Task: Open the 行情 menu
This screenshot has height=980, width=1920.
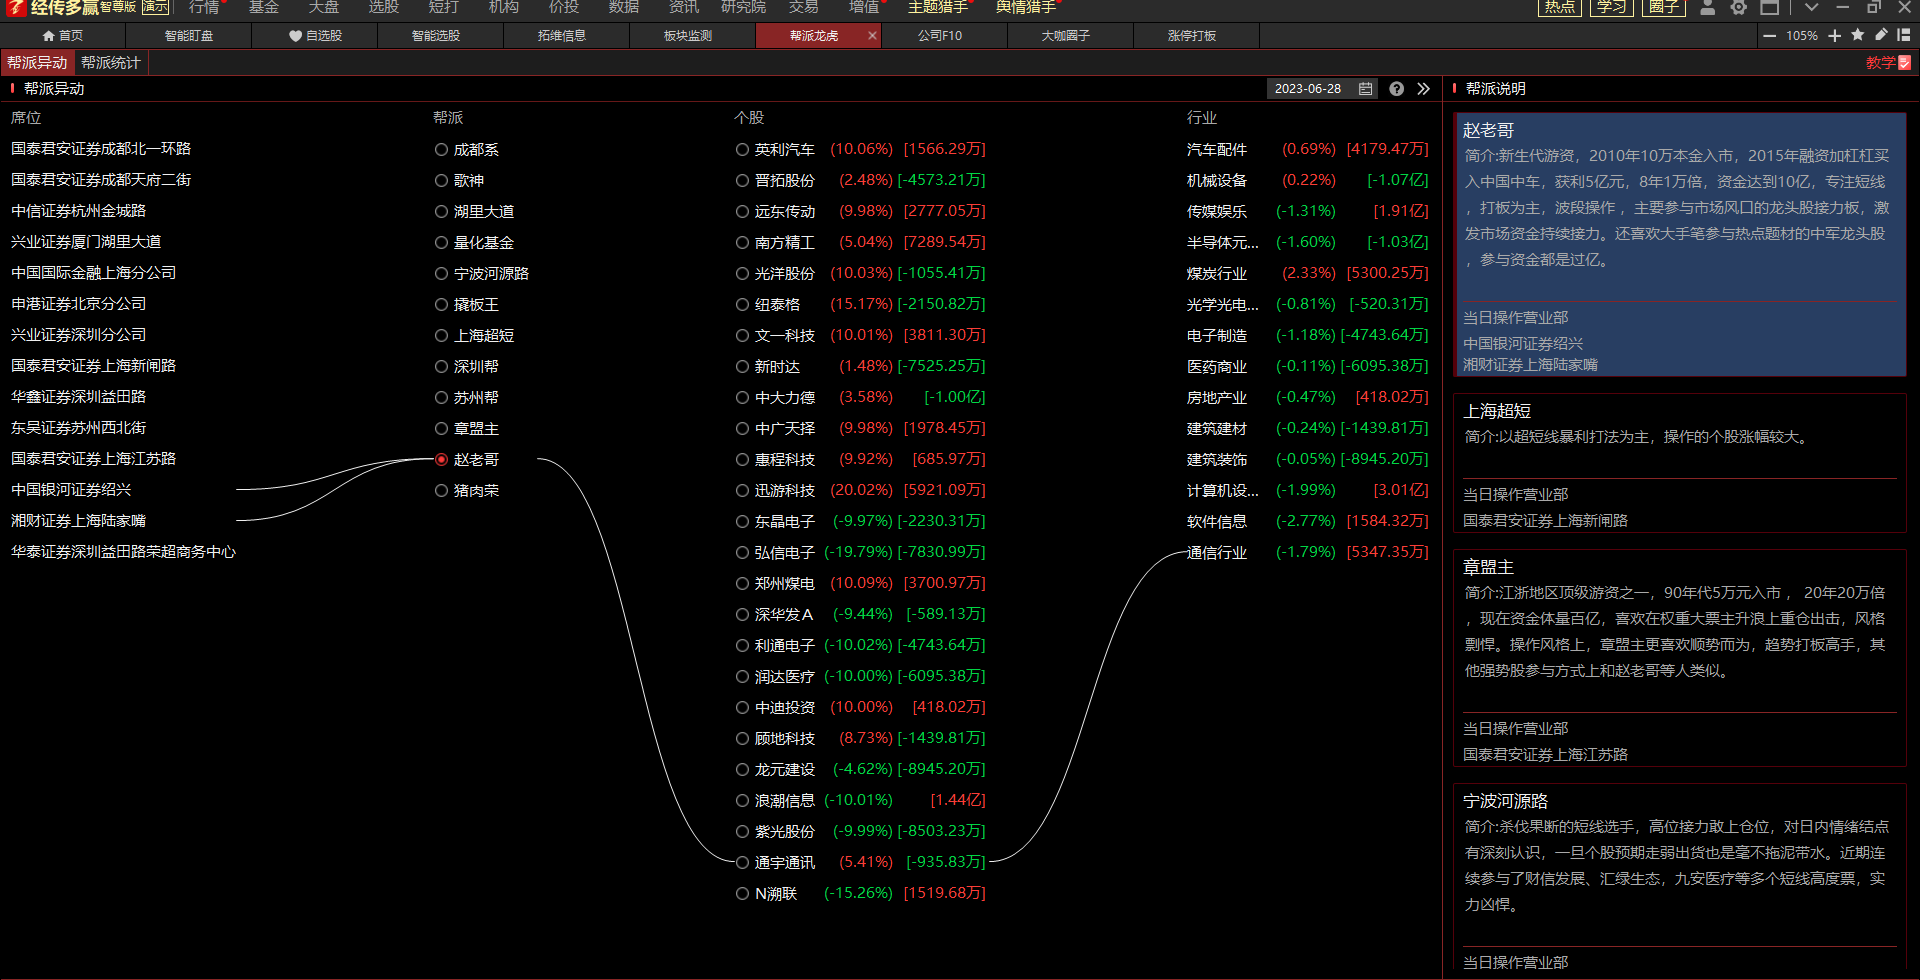Action: (204, 7)
